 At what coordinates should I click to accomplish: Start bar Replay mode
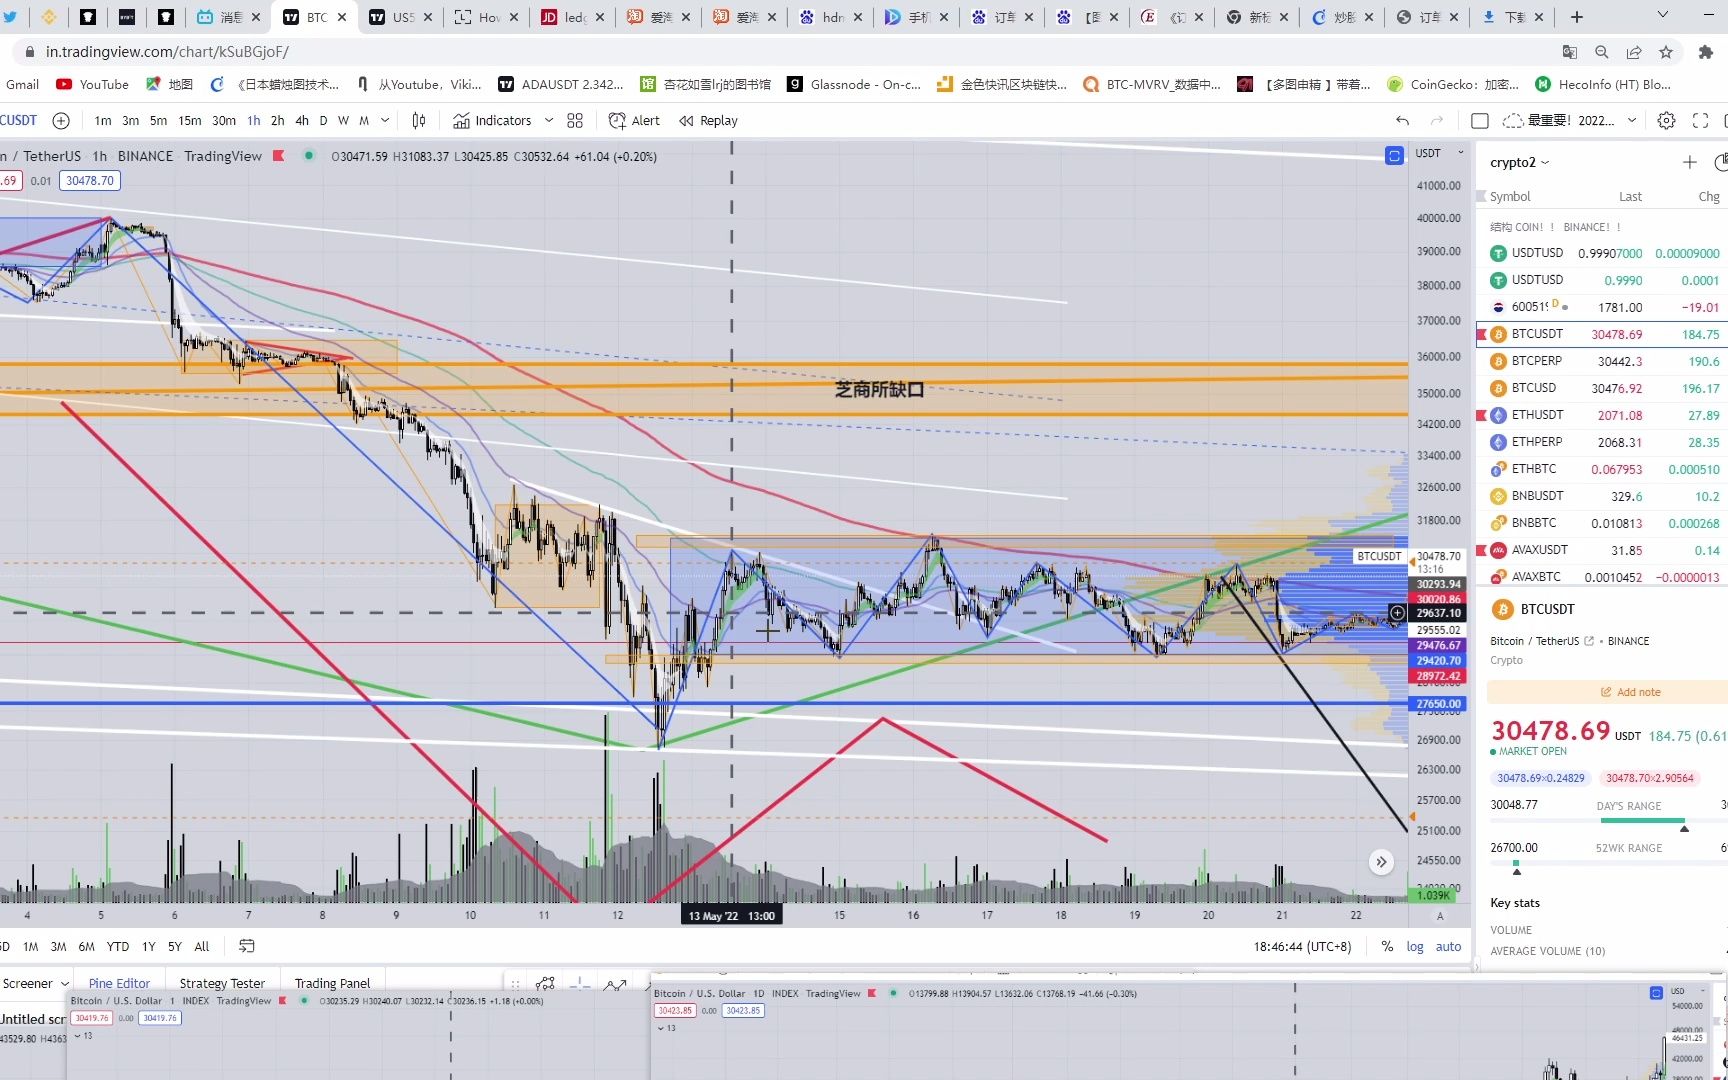click(x=708, y=121)
